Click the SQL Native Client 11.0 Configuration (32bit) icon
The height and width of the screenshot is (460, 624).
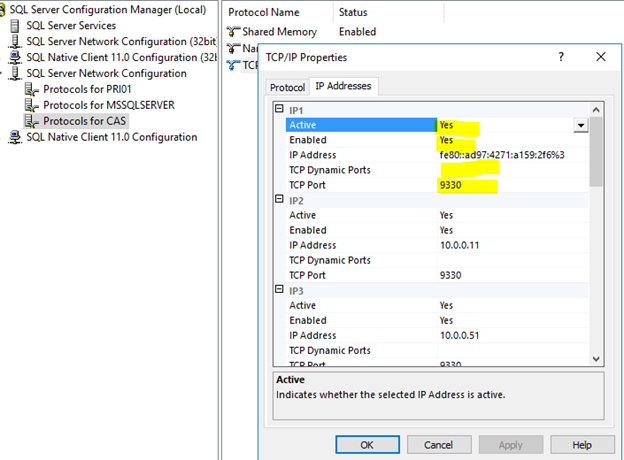click(15, 57)
